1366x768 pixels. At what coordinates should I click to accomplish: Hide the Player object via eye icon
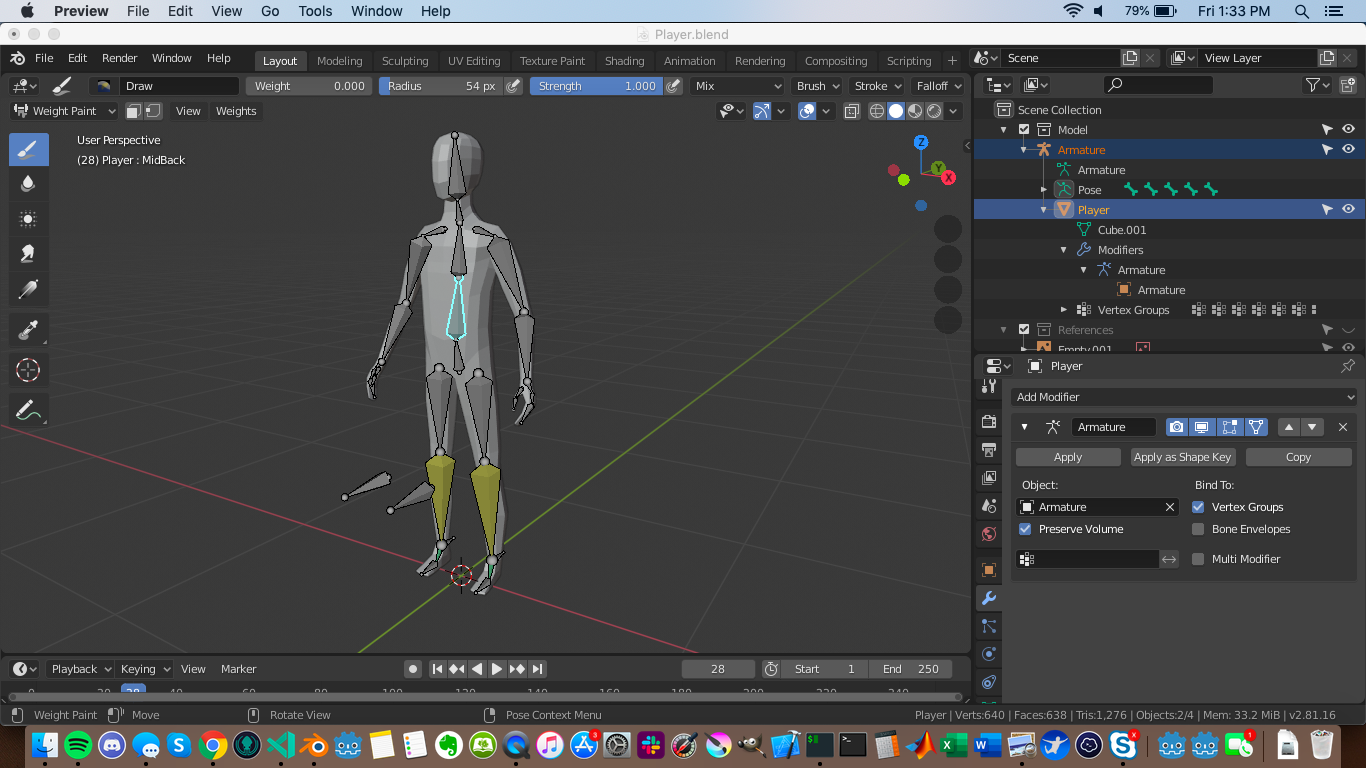1348,209
